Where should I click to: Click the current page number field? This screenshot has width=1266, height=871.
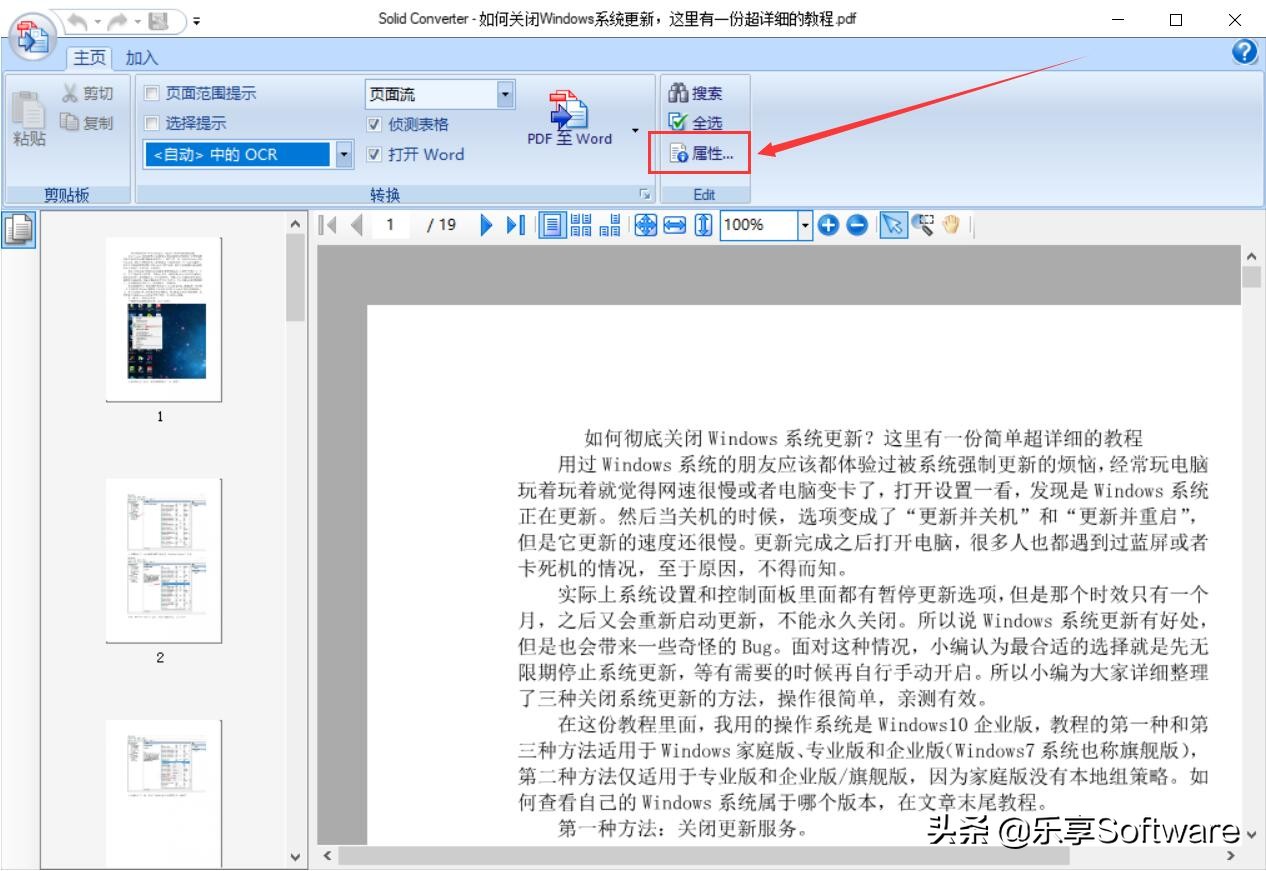(391, 225)
